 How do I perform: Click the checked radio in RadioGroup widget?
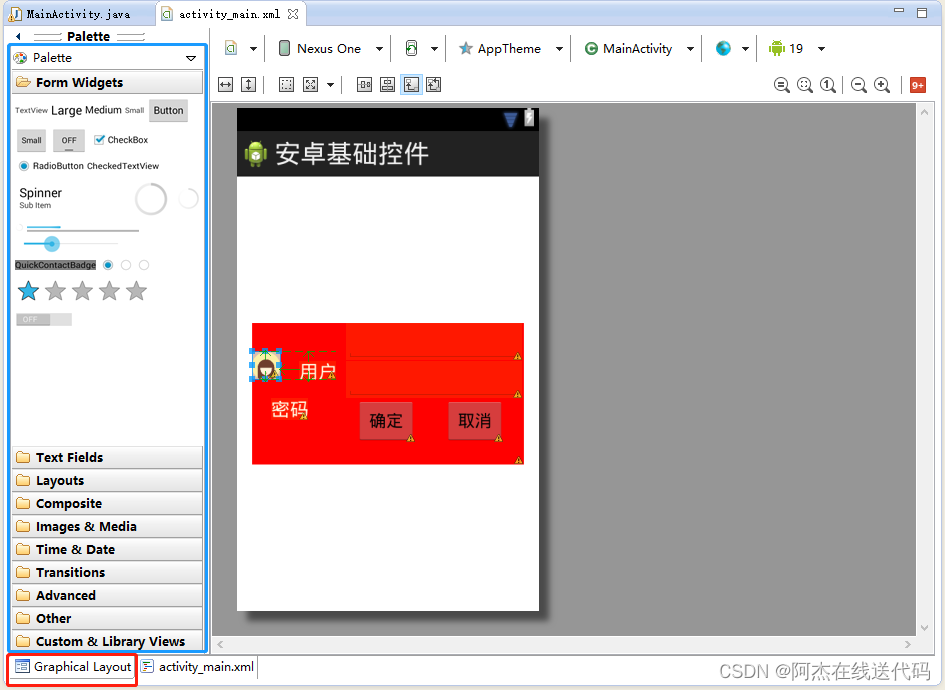108,265
